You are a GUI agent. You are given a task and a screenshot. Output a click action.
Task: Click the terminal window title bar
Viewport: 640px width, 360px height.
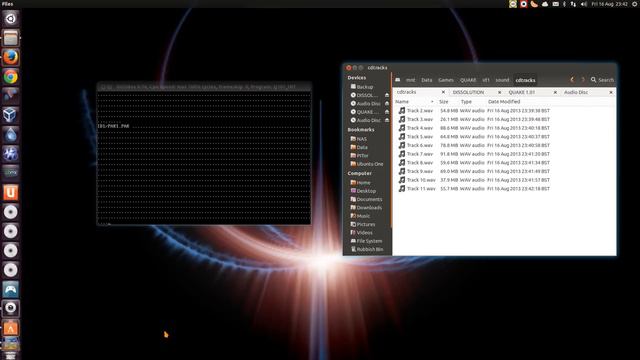tap(204, 87)
